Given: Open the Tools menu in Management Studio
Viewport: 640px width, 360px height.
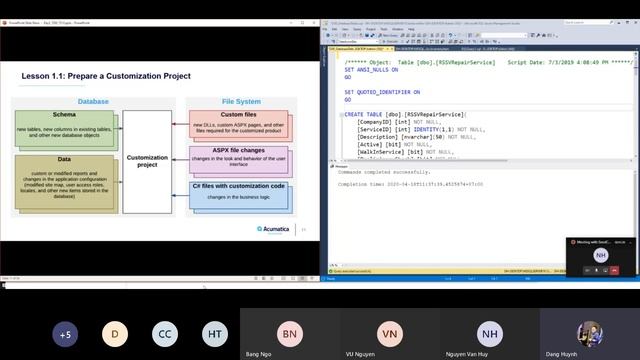Looking at the screenshot, I should click(x=384, y=29).
